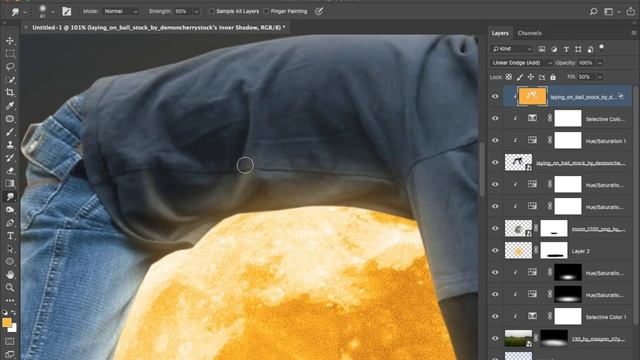Image resolution: width=640 pixels, height=360 pixels.
Task: Click the search magnifier in options bar
Action: 593,12
